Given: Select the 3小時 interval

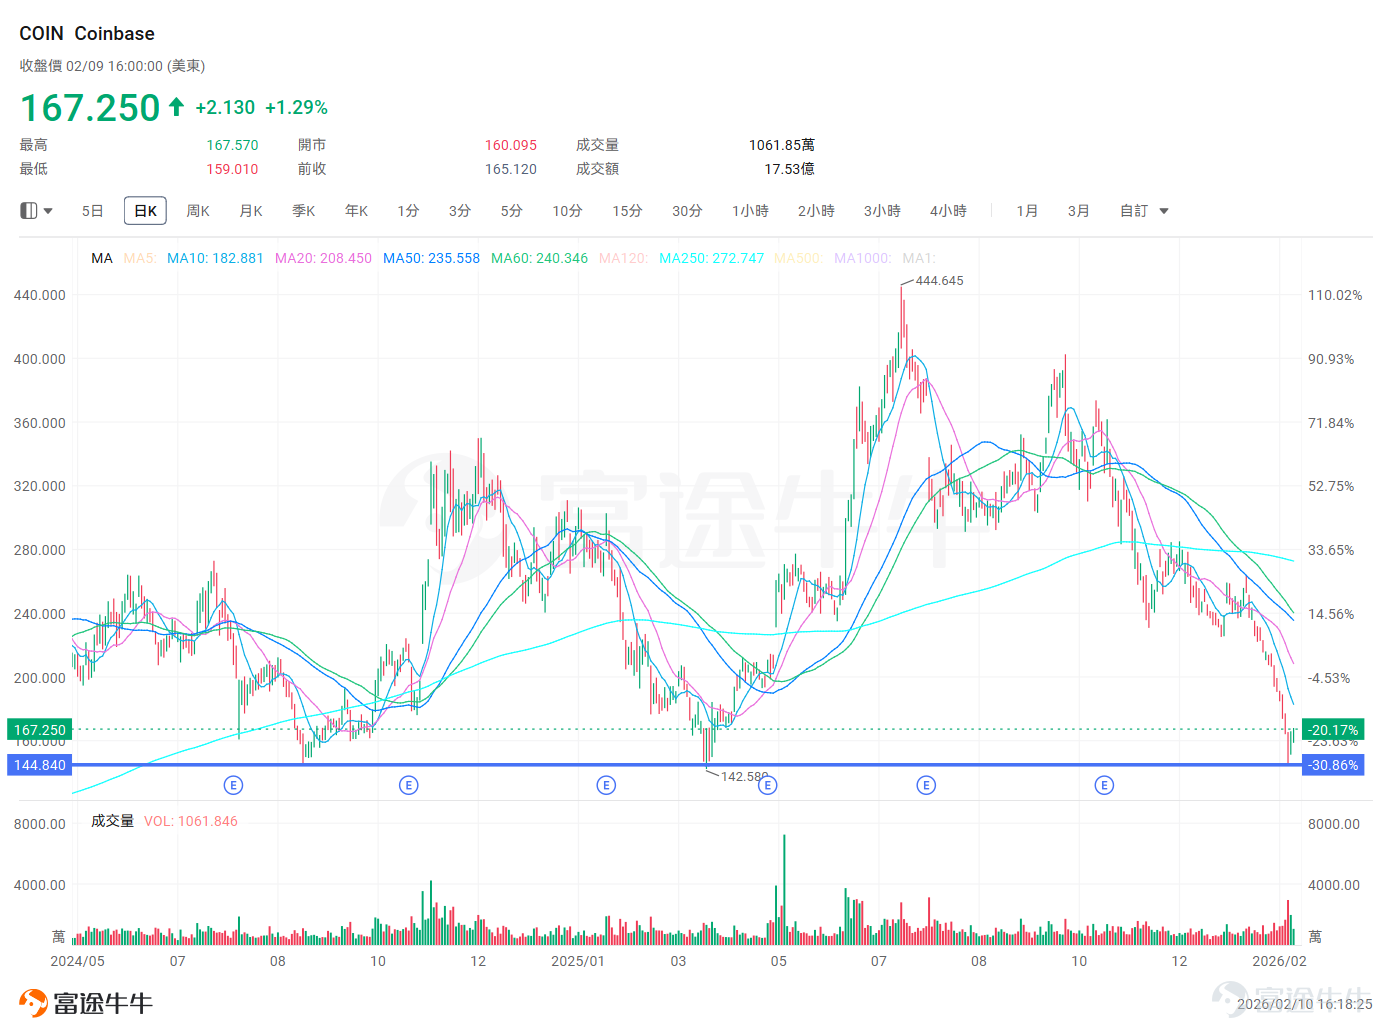Looking at the screenshot, I should (x=882, y=211).
